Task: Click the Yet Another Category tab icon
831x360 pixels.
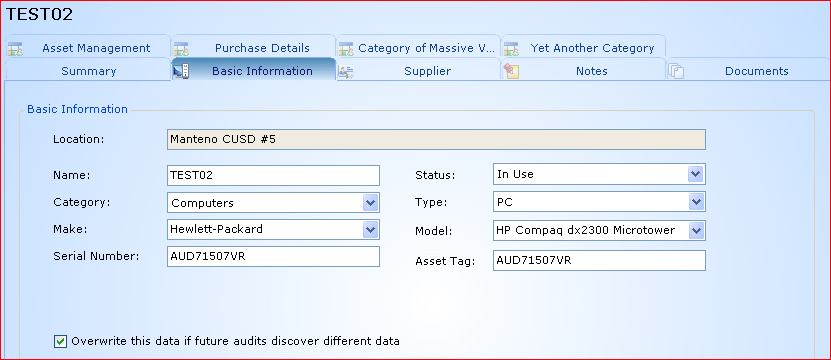Action: tap(511, 49)
